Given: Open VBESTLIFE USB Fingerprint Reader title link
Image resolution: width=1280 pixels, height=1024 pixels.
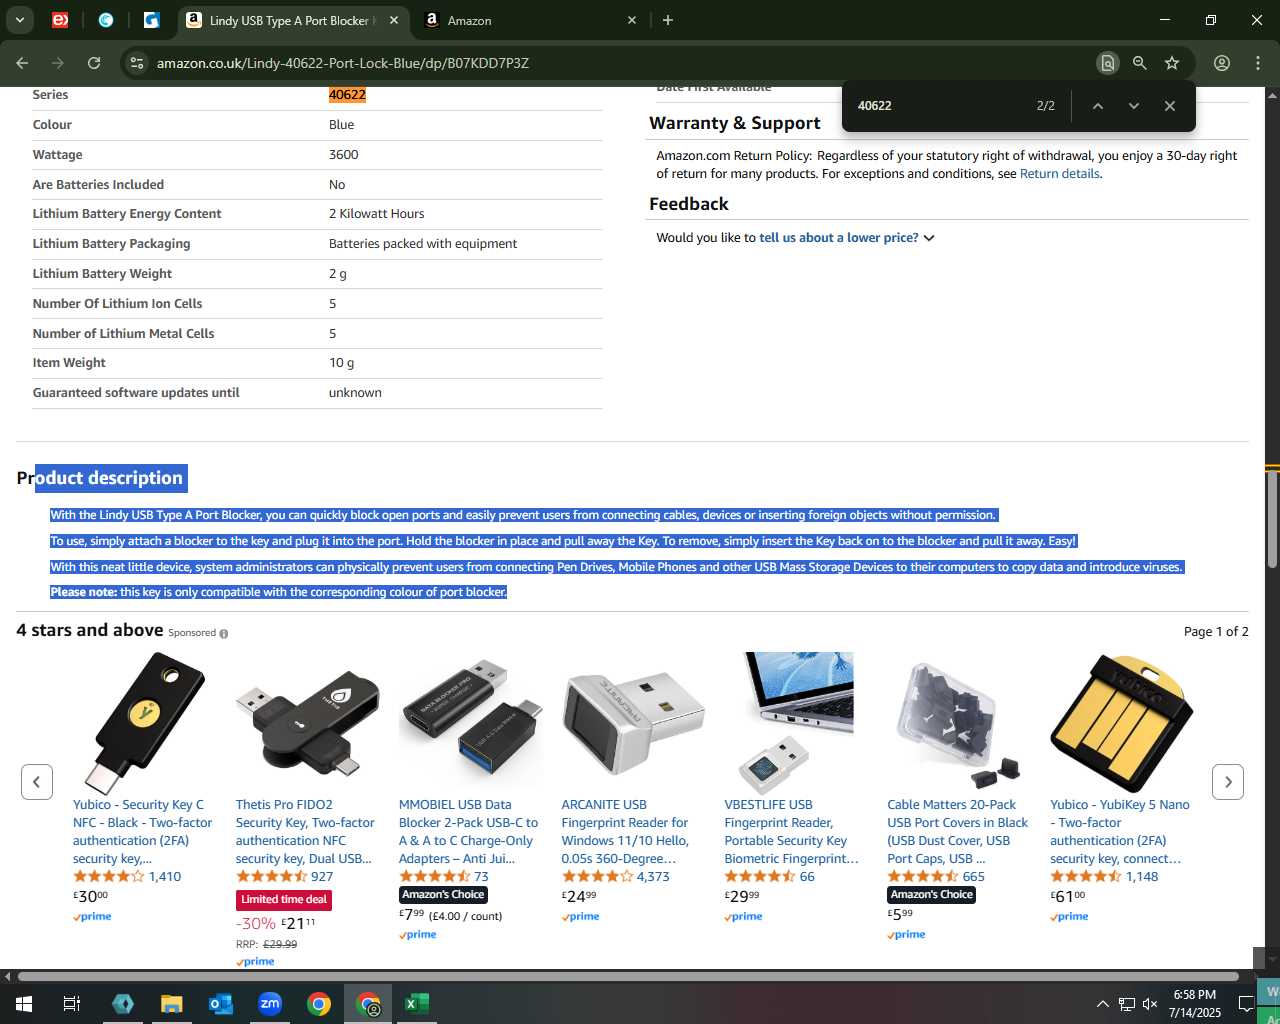Looking at the screenshot, I should [792, 832].
